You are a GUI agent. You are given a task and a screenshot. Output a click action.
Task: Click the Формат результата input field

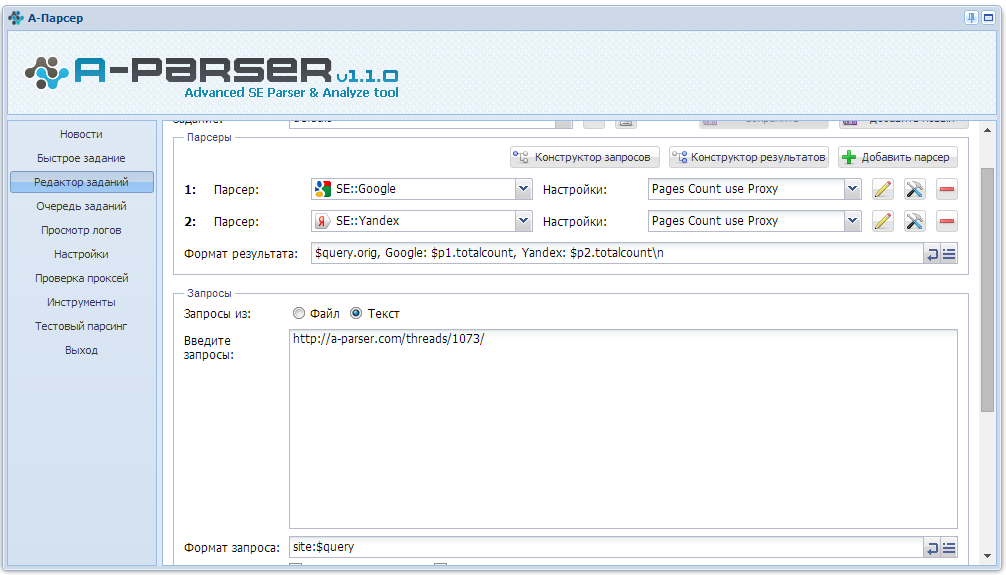[617, 253]
